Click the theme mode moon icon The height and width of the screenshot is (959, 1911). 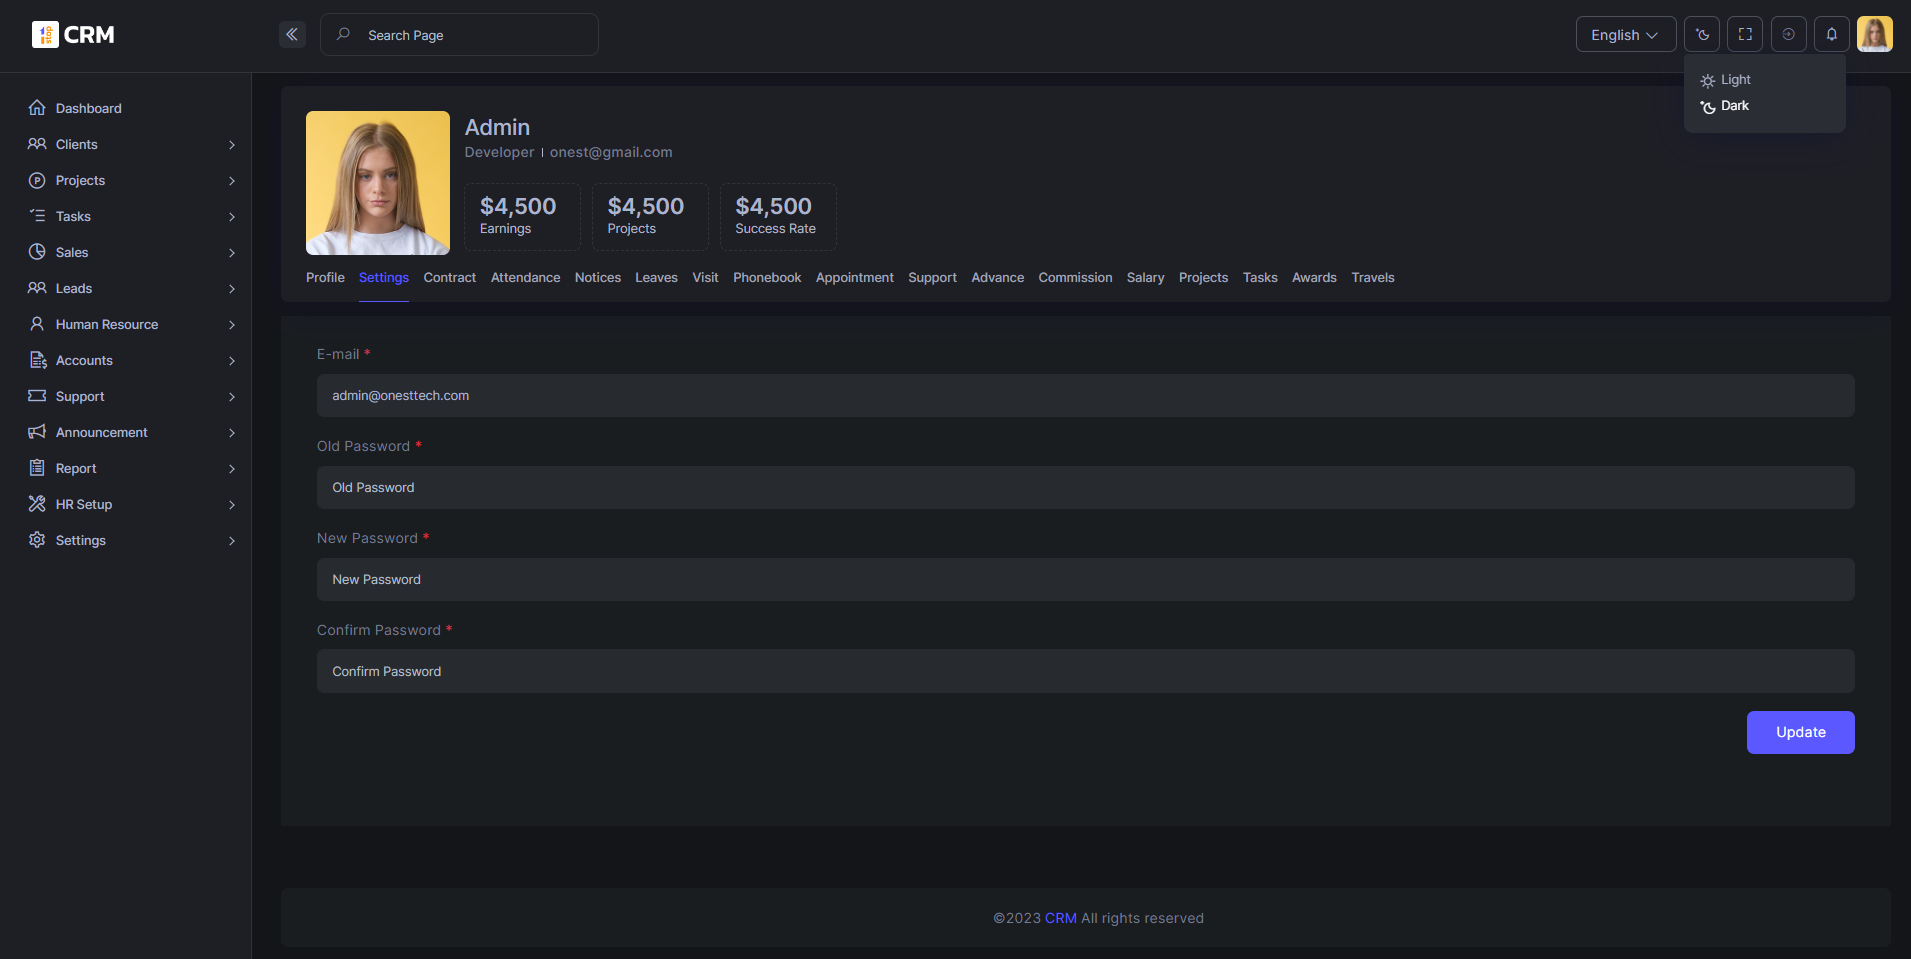tap(1701, 35)
